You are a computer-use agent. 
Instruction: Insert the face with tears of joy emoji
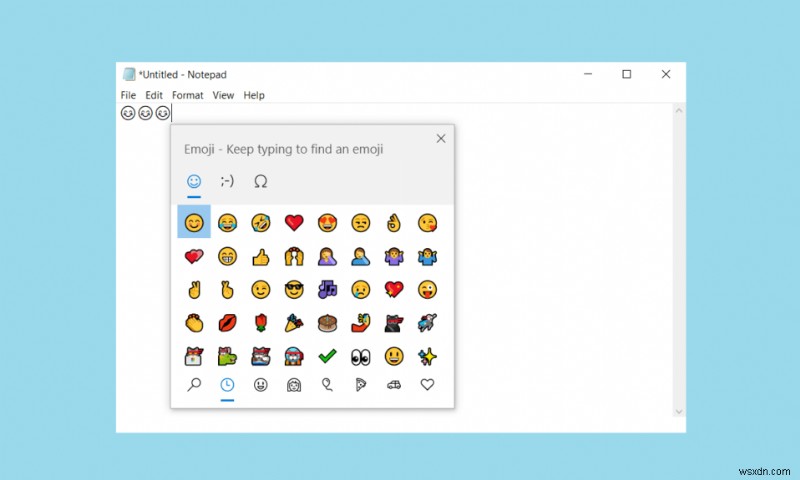[227, 222]
